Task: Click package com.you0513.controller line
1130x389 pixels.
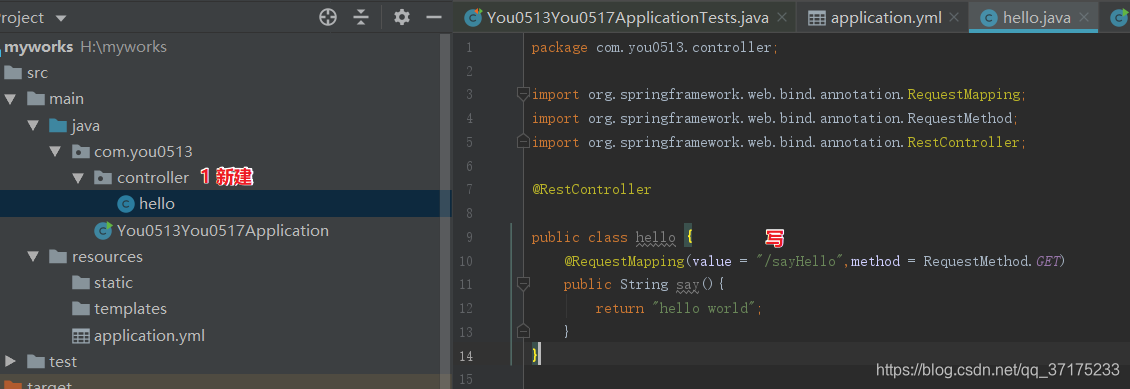Action: (x=655, y=48)
